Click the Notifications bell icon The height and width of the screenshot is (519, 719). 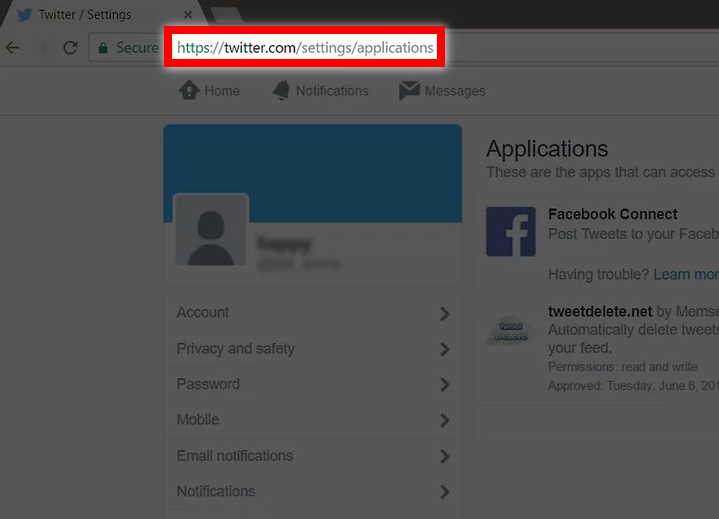pyautogui.click(x=281, y=90)
